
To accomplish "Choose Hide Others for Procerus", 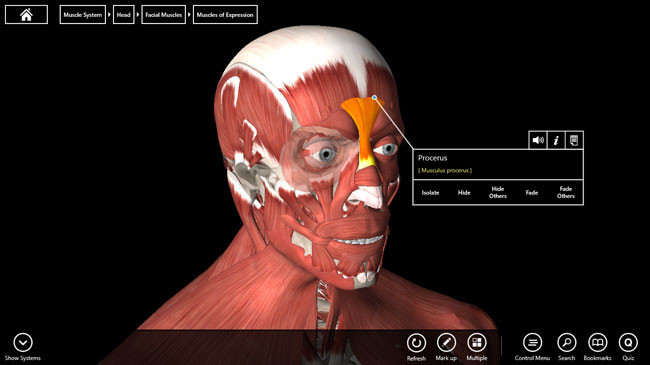I will pyautogui.click(x=497, y=192).
